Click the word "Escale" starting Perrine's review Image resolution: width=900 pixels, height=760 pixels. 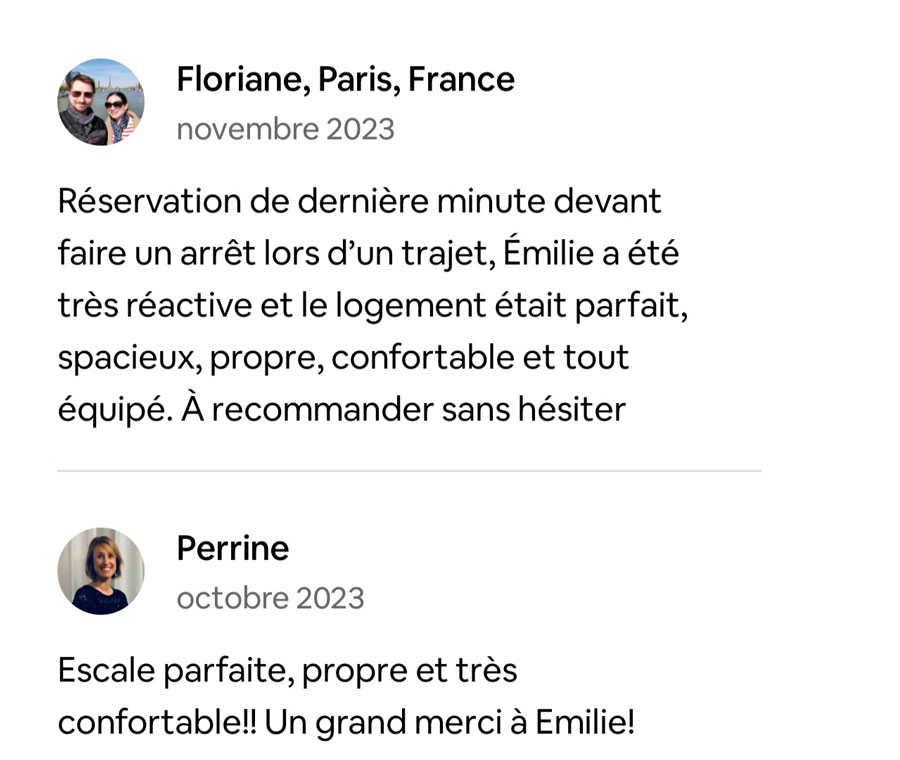[x=106, y=670]
